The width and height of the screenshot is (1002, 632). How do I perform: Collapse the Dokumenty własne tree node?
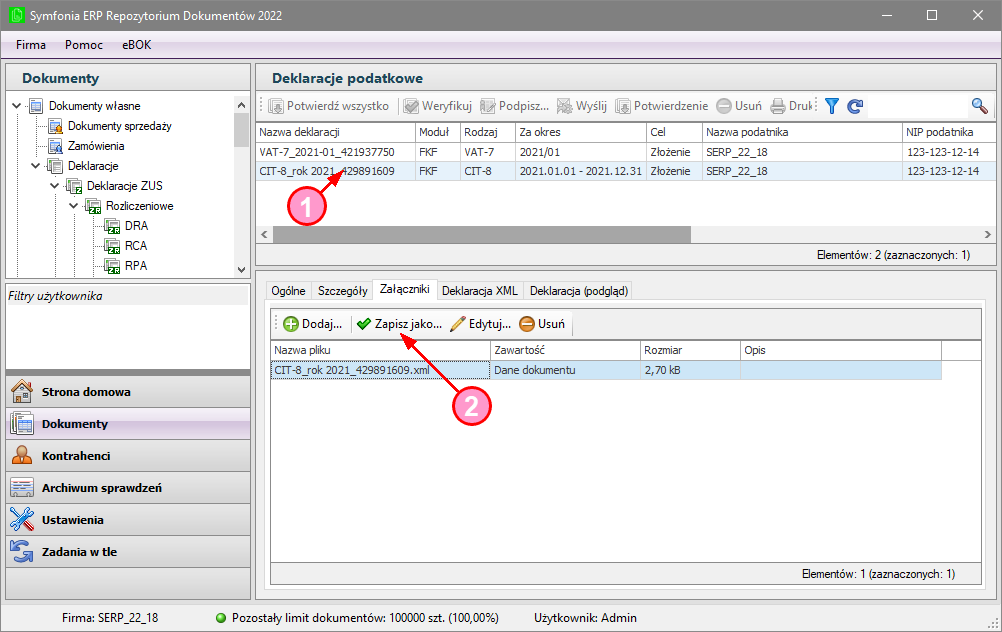pos(17,106)
